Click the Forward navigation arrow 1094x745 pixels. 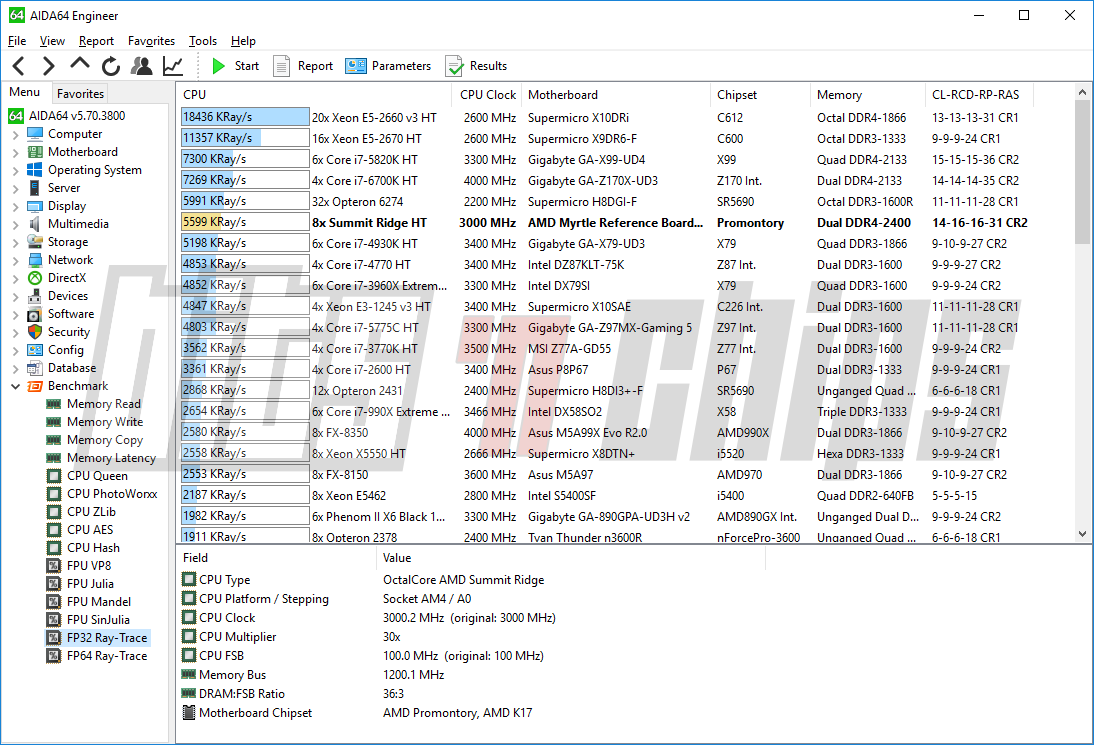[x=48, y=66]
